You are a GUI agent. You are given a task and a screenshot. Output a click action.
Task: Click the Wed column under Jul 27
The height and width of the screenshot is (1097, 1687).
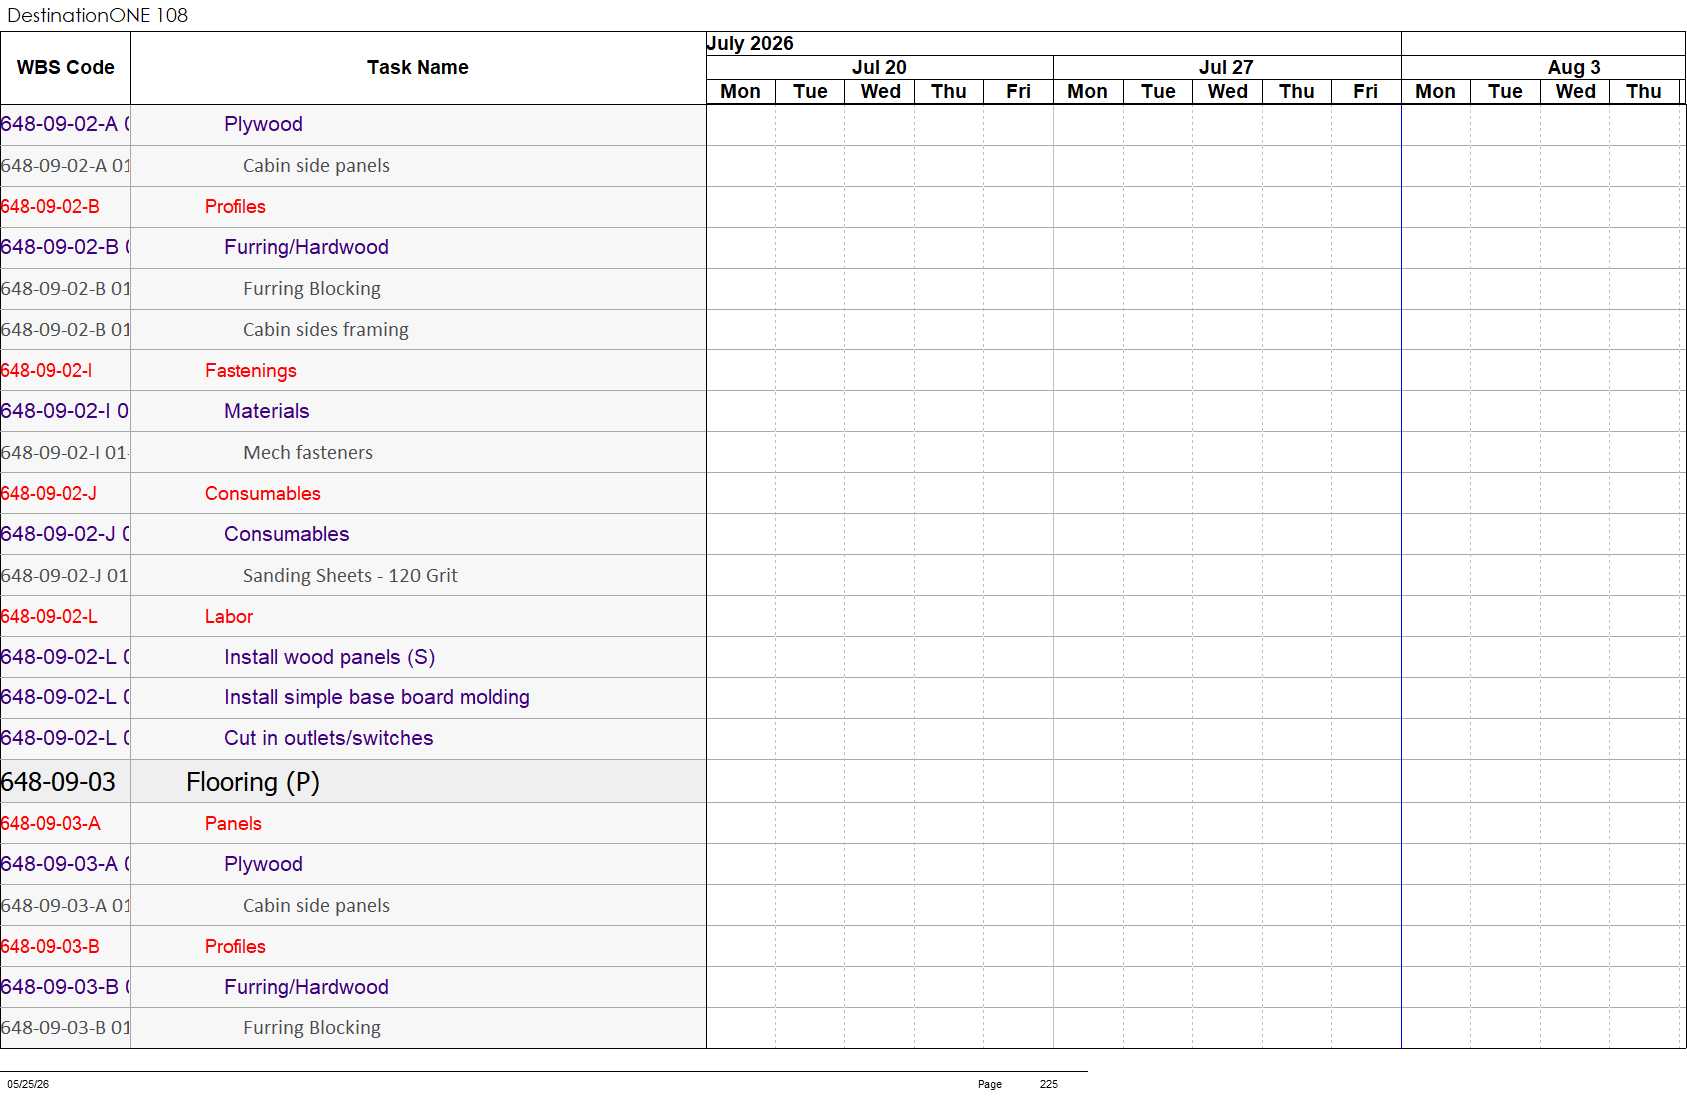(x=1227, y=91)
